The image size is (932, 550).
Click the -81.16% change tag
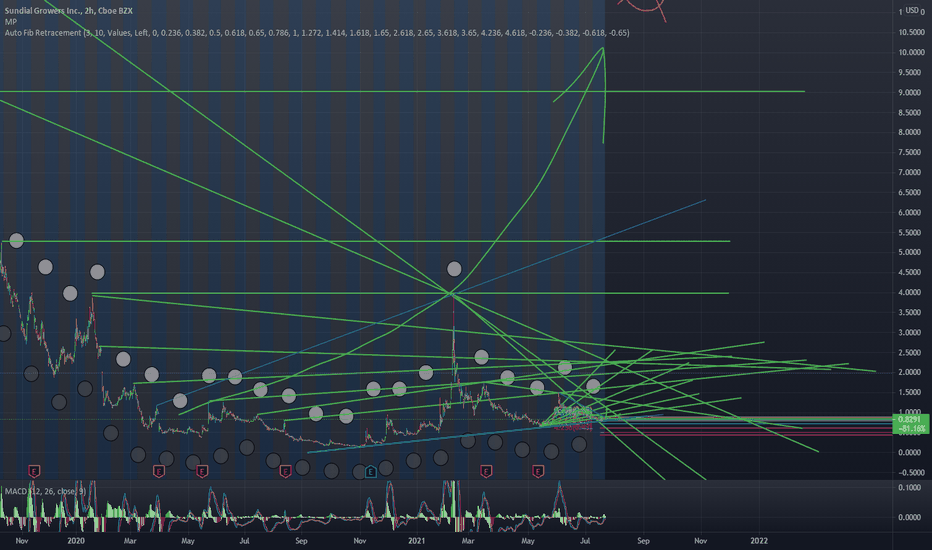tap(911, 428)
